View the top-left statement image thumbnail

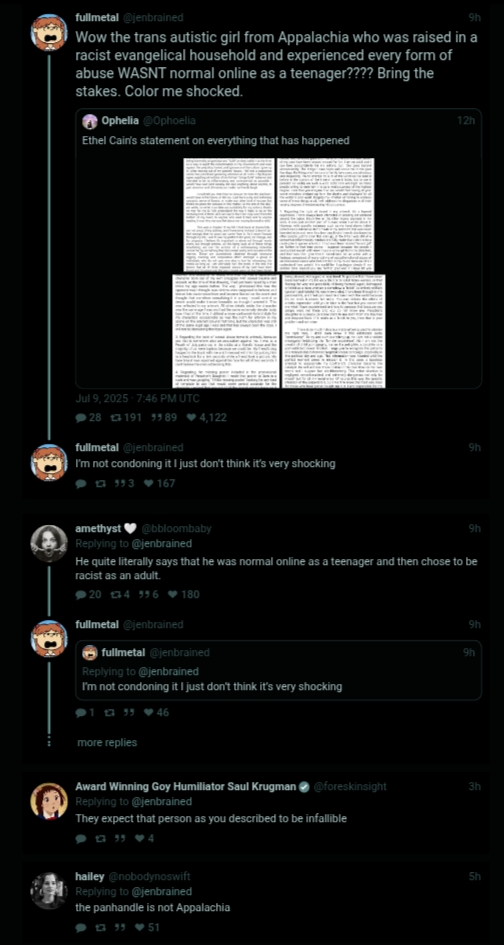pos(228,215)
